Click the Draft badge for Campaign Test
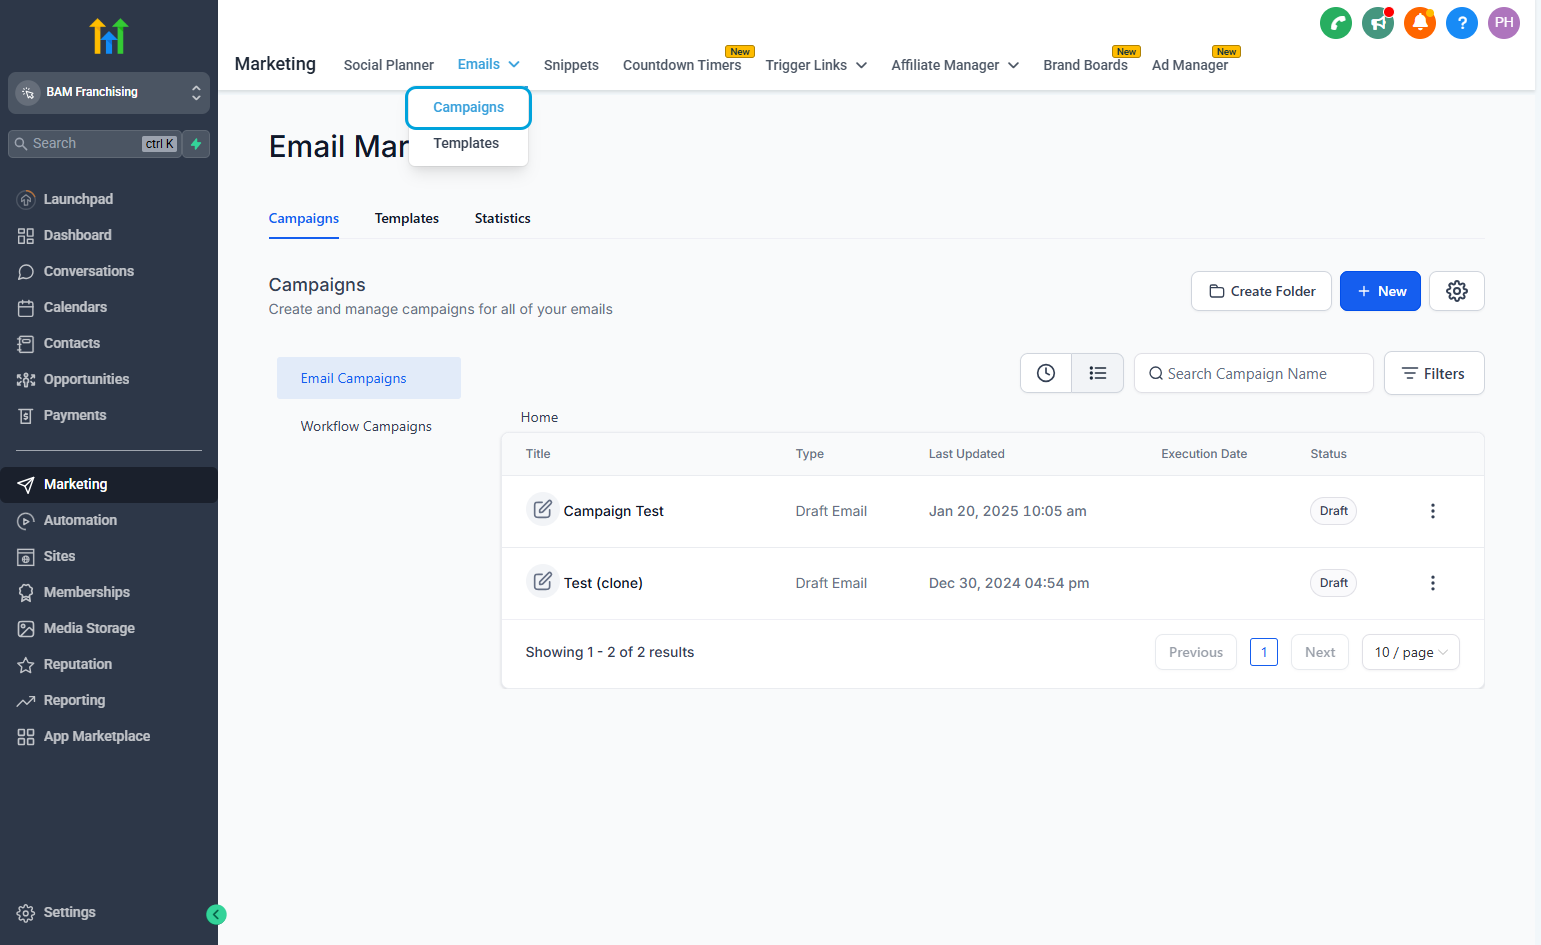Screen dimensions: 1541x945 click(1333, 511)
